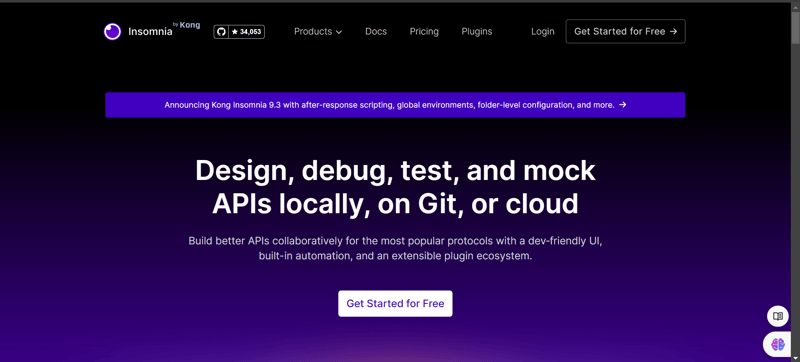Click the main headline 'Design, debug, test, and mock'
This screenshot has width=800, height=362.
click(395, 170)
